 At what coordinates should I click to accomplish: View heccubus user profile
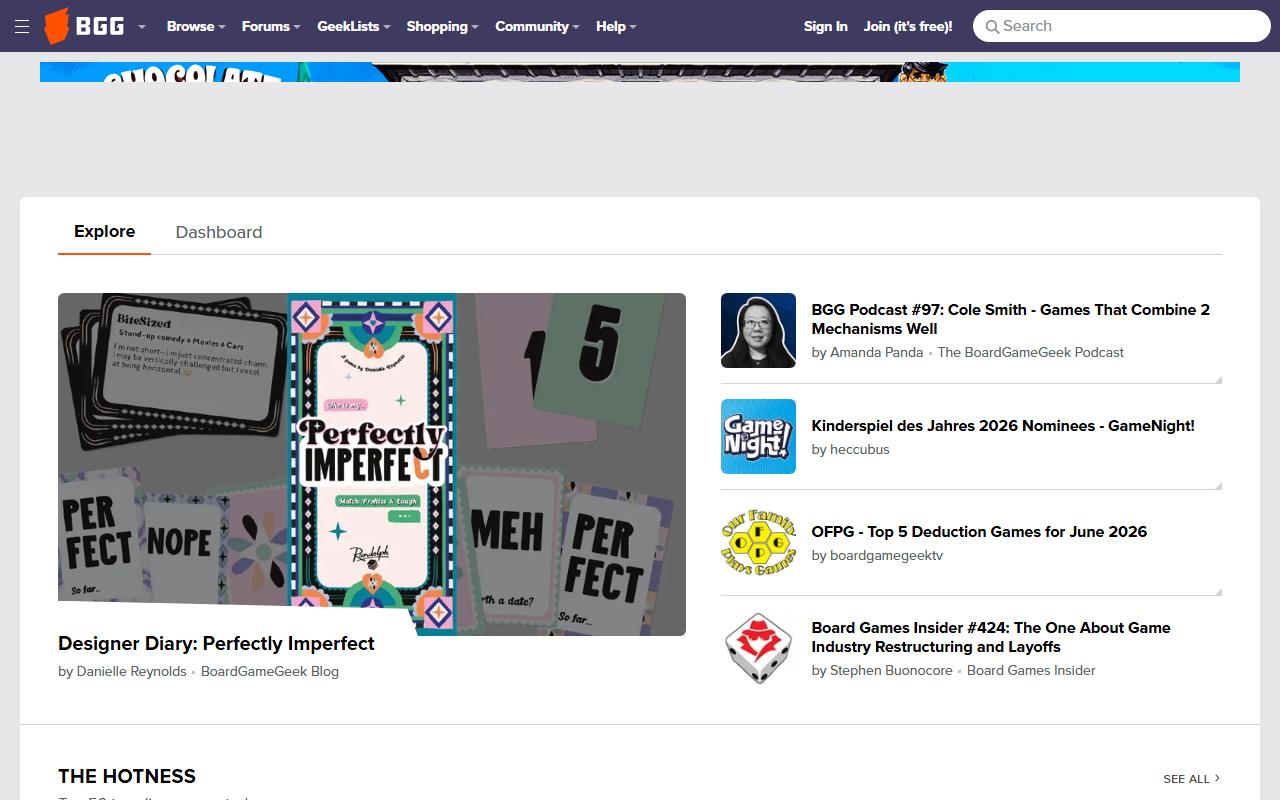click(860, 450)
